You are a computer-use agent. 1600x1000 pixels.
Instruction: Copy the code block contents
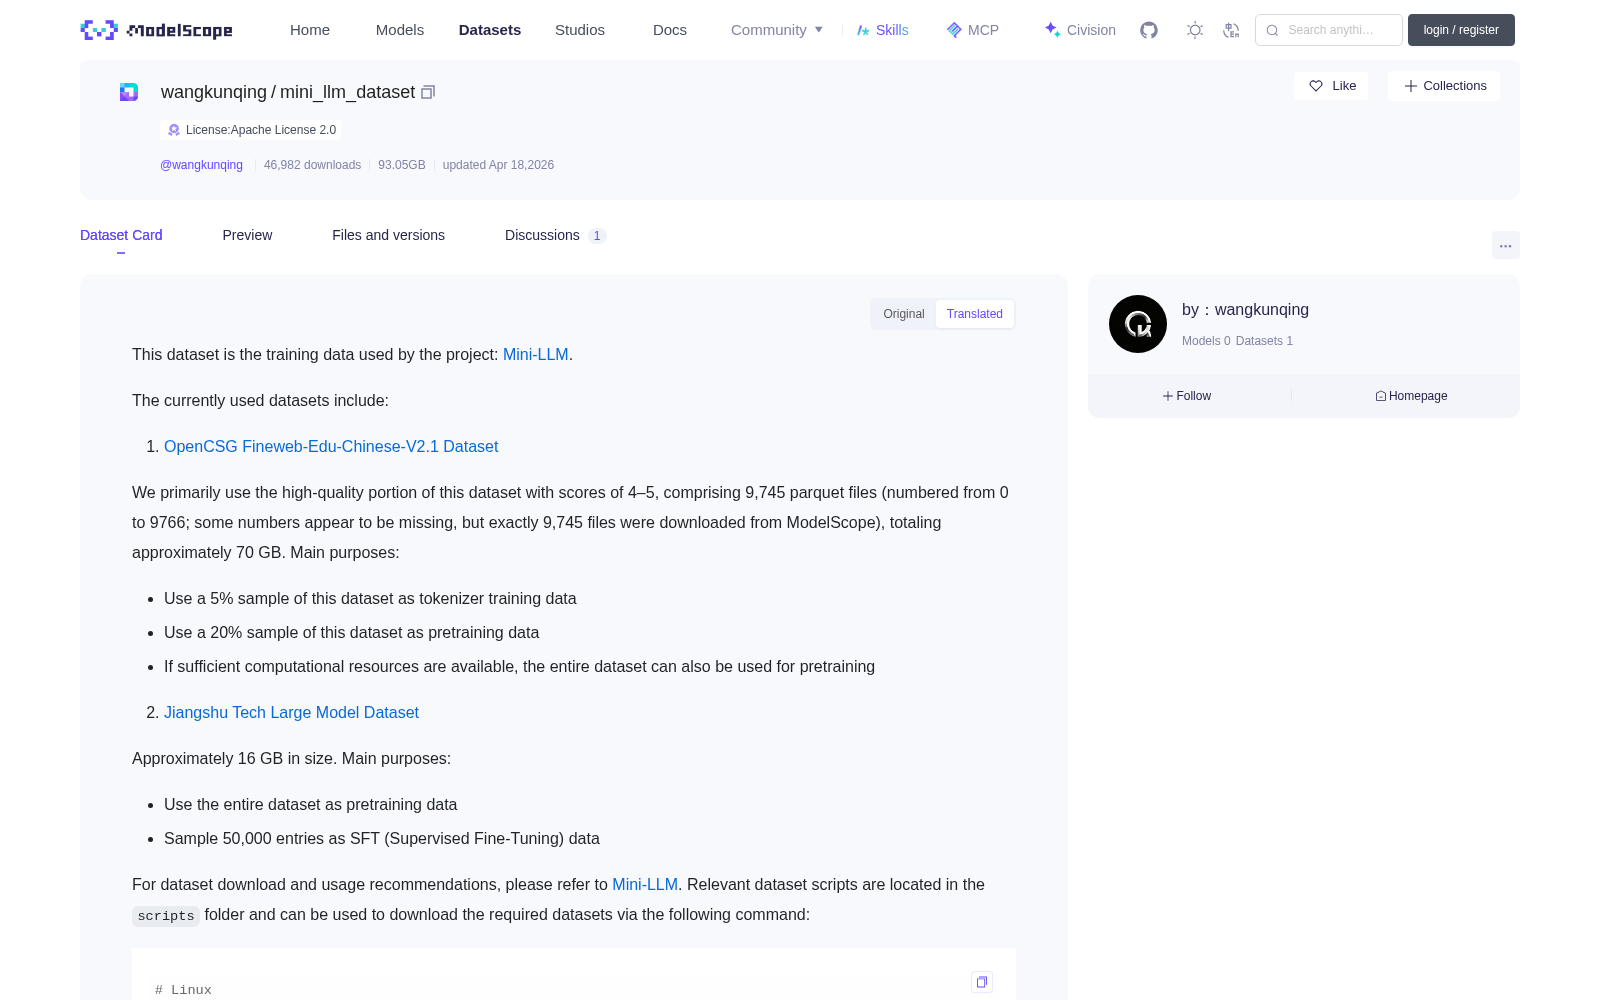pos(982,982)
